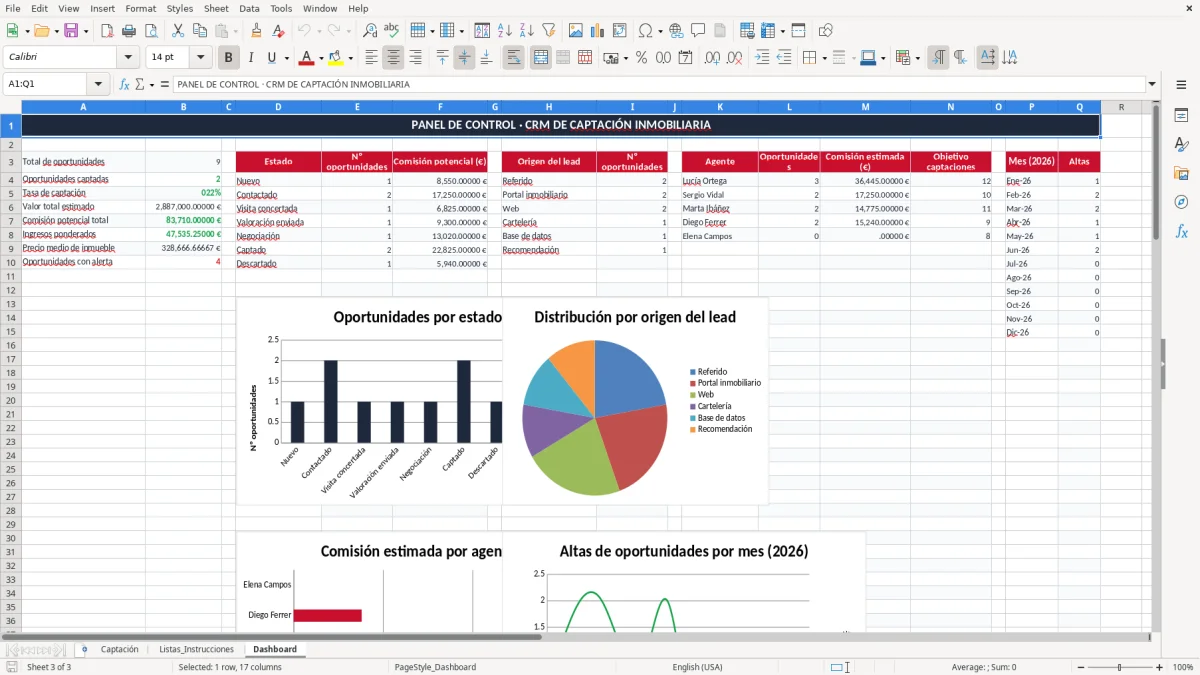This screenshot has height=675, width=1200.
Task: Open the Insert Symbol dropdown arrow
Action: click(658, 31)
